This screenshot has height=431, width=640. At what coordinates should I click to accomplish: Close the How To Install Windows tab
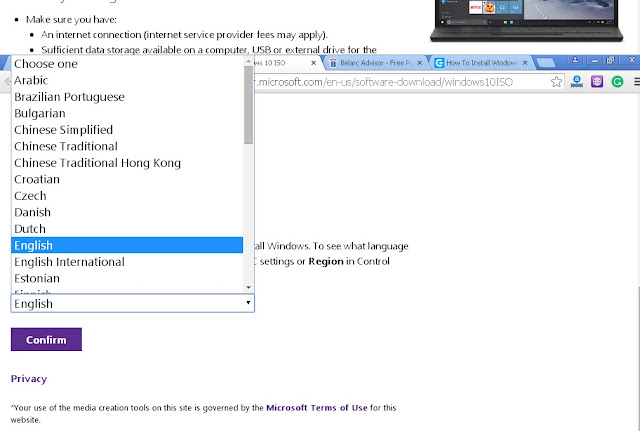pos(525,63)
